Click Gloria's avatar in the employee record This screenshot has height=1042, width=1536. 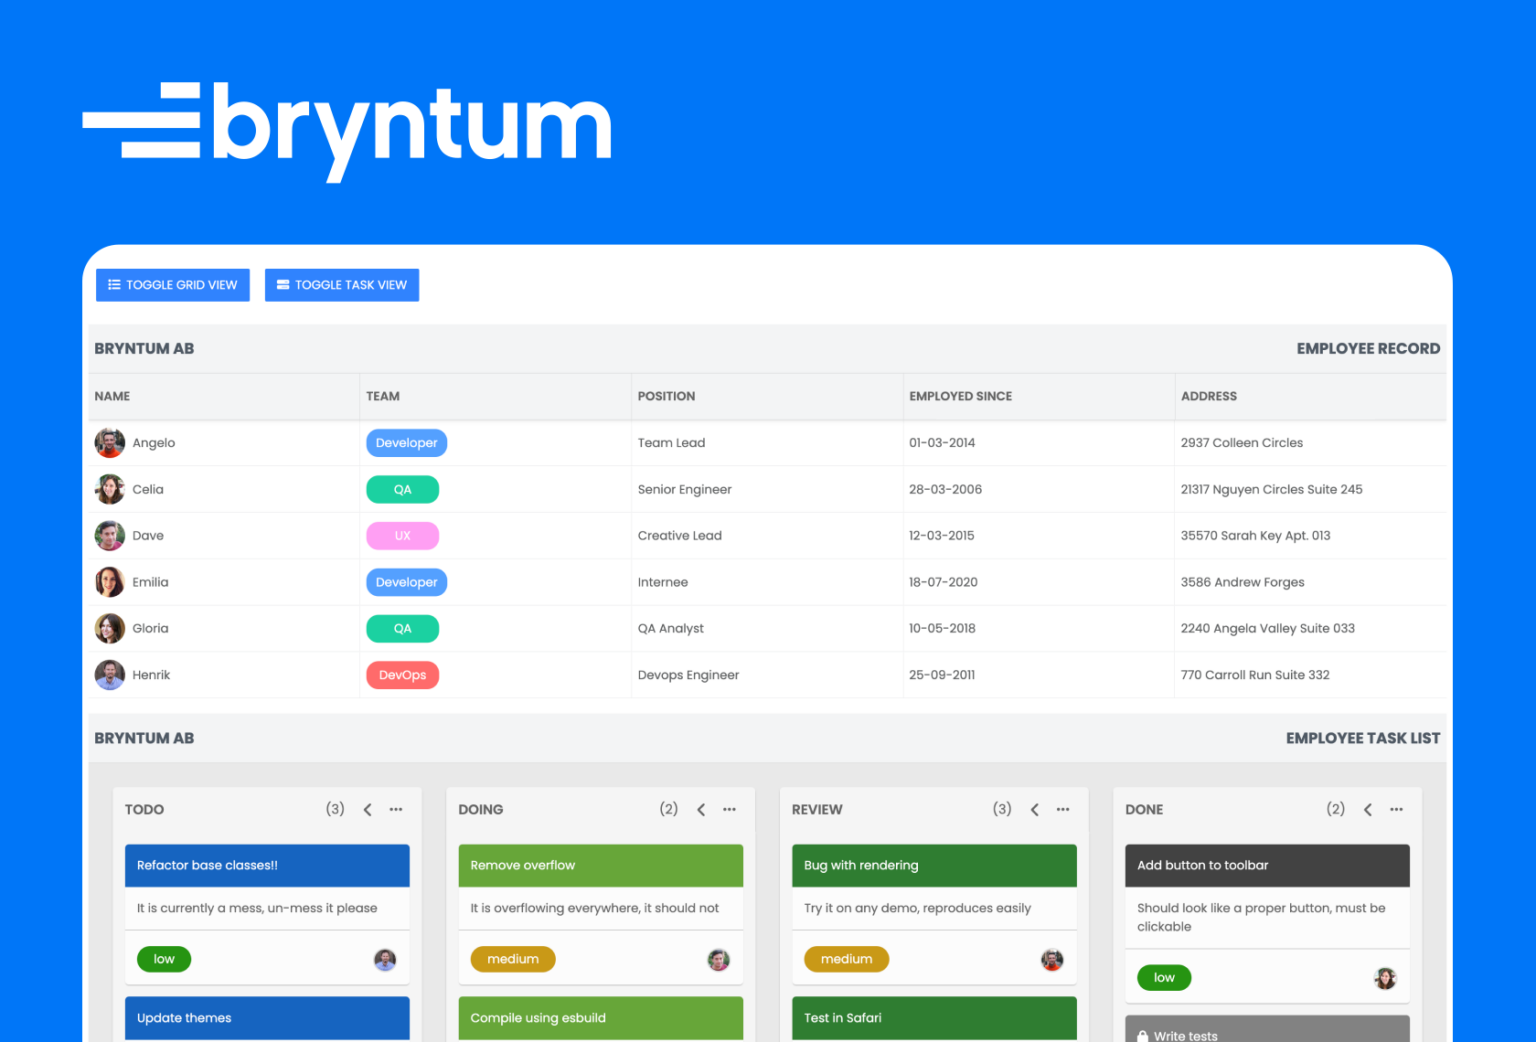coord(109,628)
